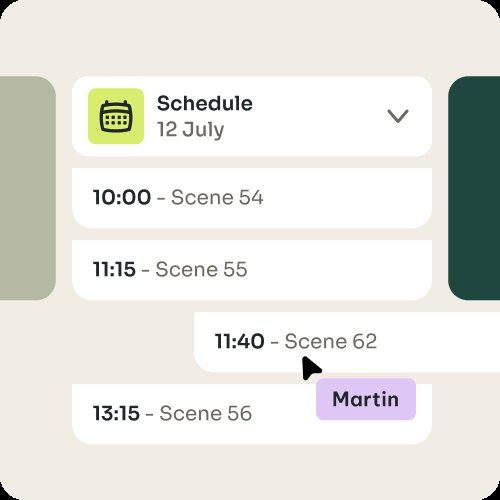Select the Scene 54 text
This screenshot has width=500, height=500.
[217, 197]
